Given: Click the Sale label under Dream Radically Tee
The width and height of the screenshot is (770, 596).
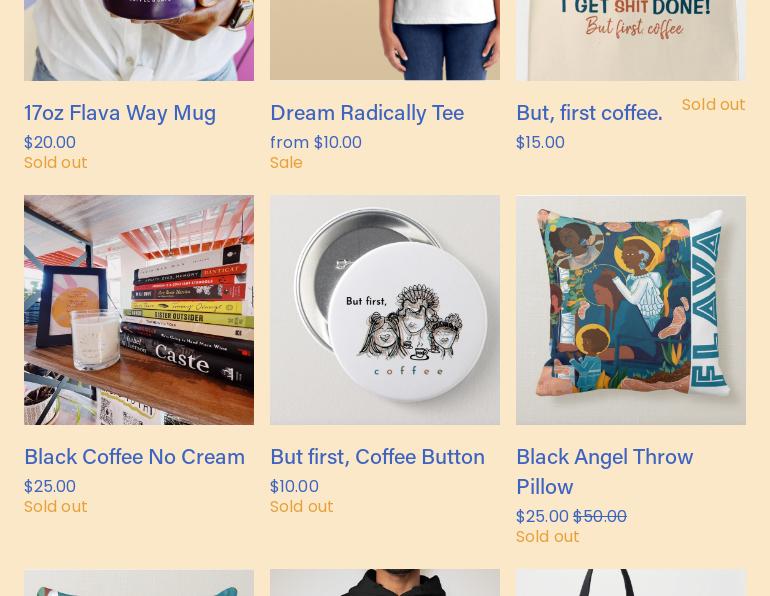Looking at the screenshot, I should coord(286,163).
